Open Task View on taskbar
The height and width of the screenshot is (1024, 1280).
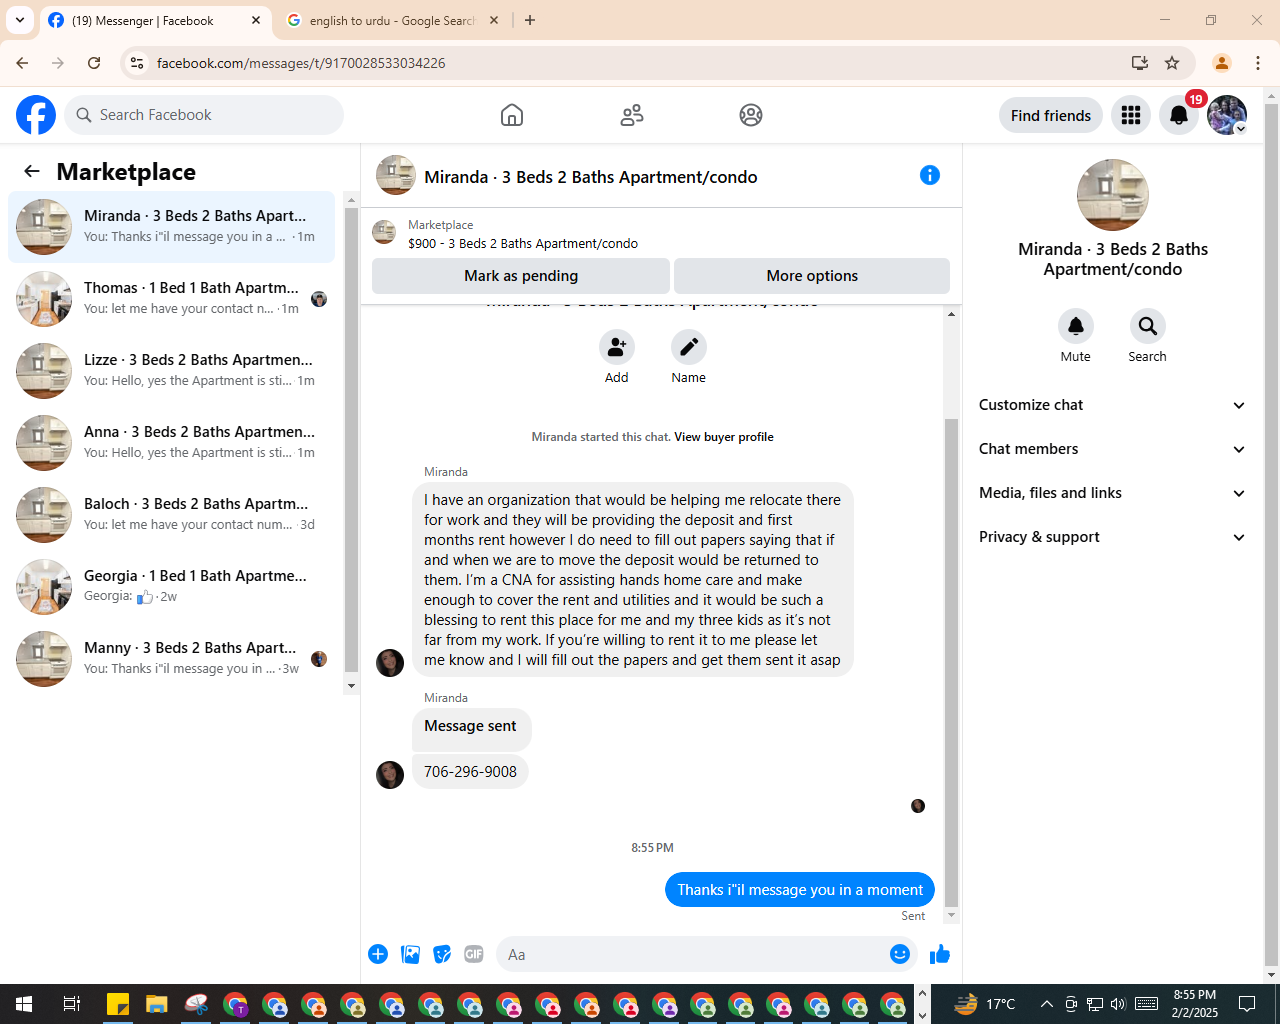pos(71,1004)
